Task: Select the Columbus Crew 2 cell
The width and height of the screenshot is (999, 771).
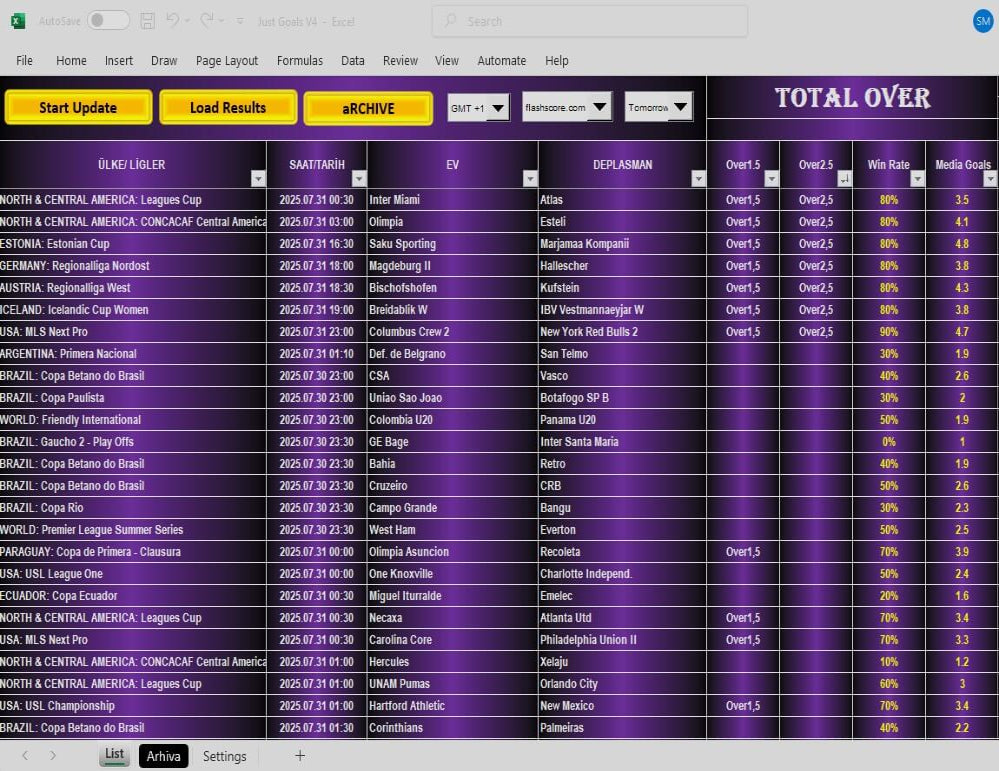Action: point(452,331)
